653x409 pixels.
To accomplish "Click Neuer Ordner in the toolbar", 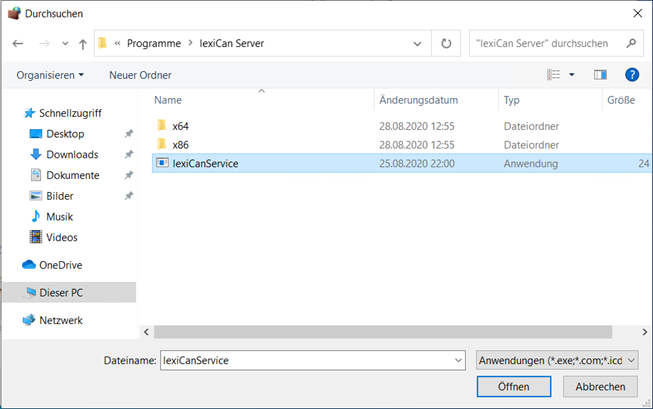I will click(x=140, y=75).
